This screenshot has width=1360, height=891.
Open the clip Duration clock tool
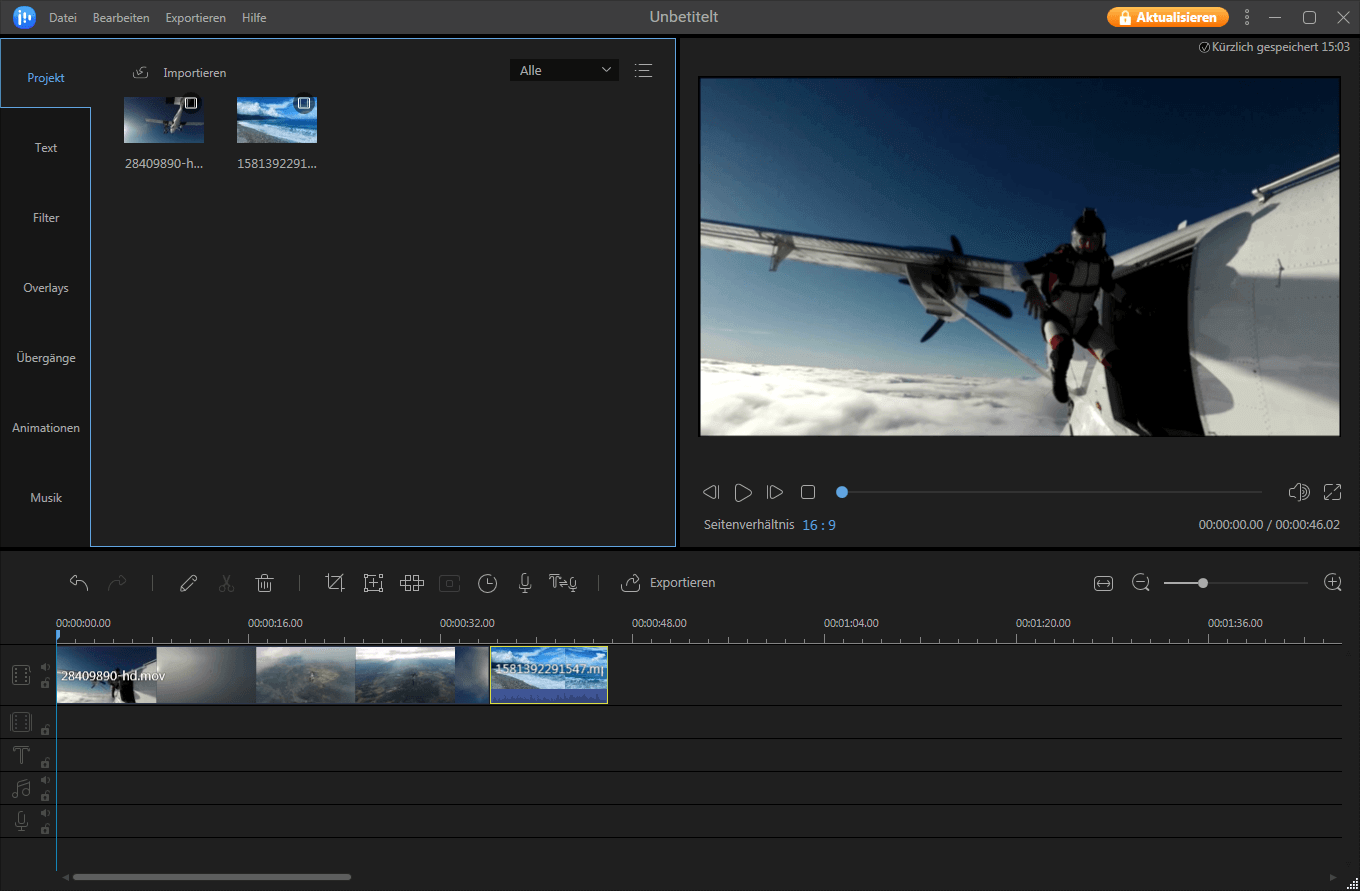pos(487,583)
